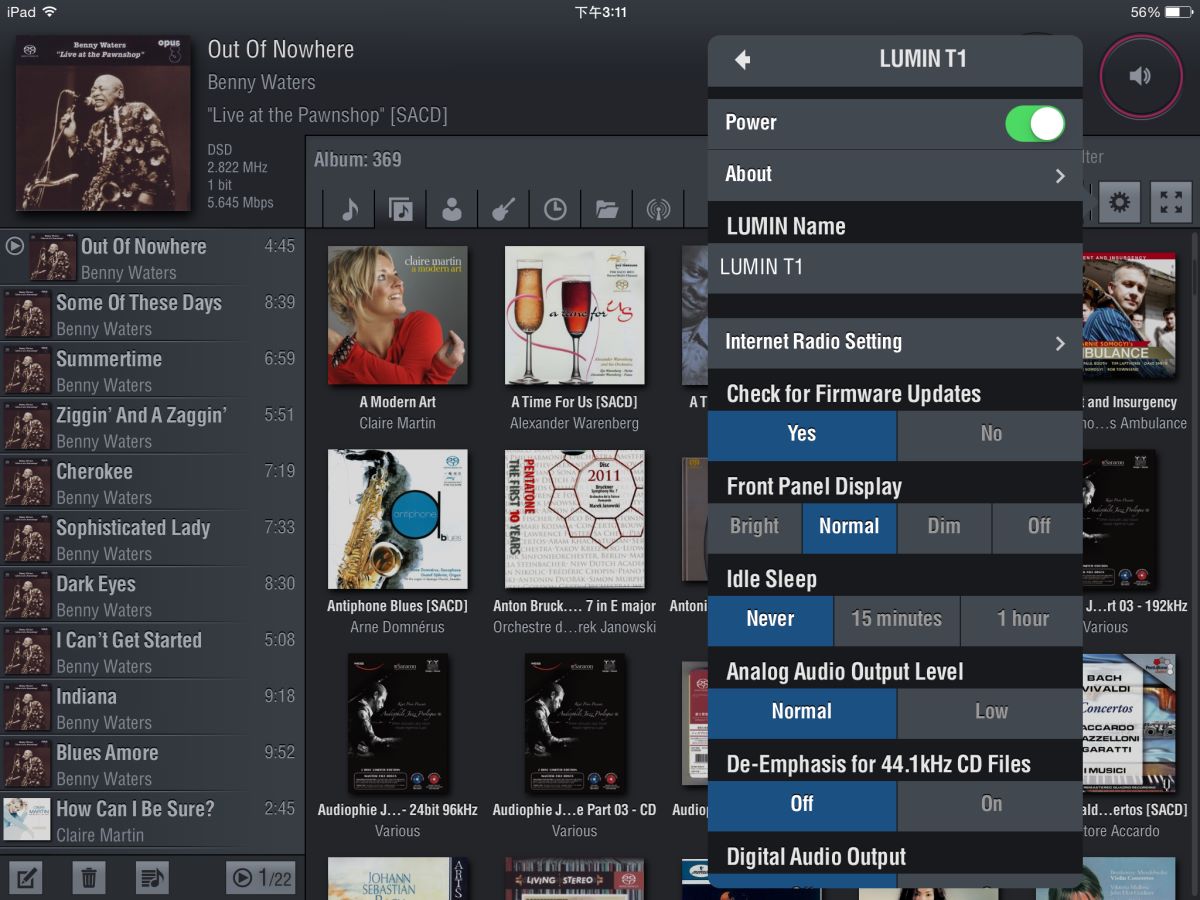Screen dimensions: 1200x900
Task: Turn De-Emphasis for 44.1kHz CD Files Off
Action: (x=802, y=804)
